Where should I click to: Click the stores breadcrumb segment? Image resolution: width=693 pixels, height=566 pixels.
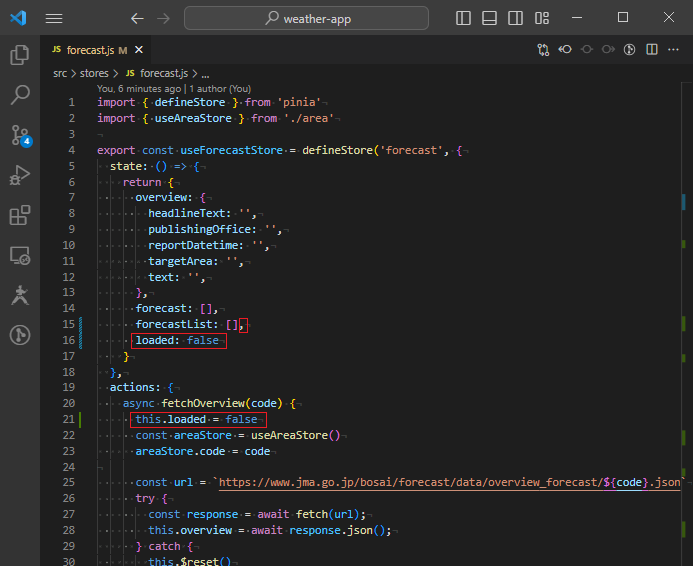94,73
